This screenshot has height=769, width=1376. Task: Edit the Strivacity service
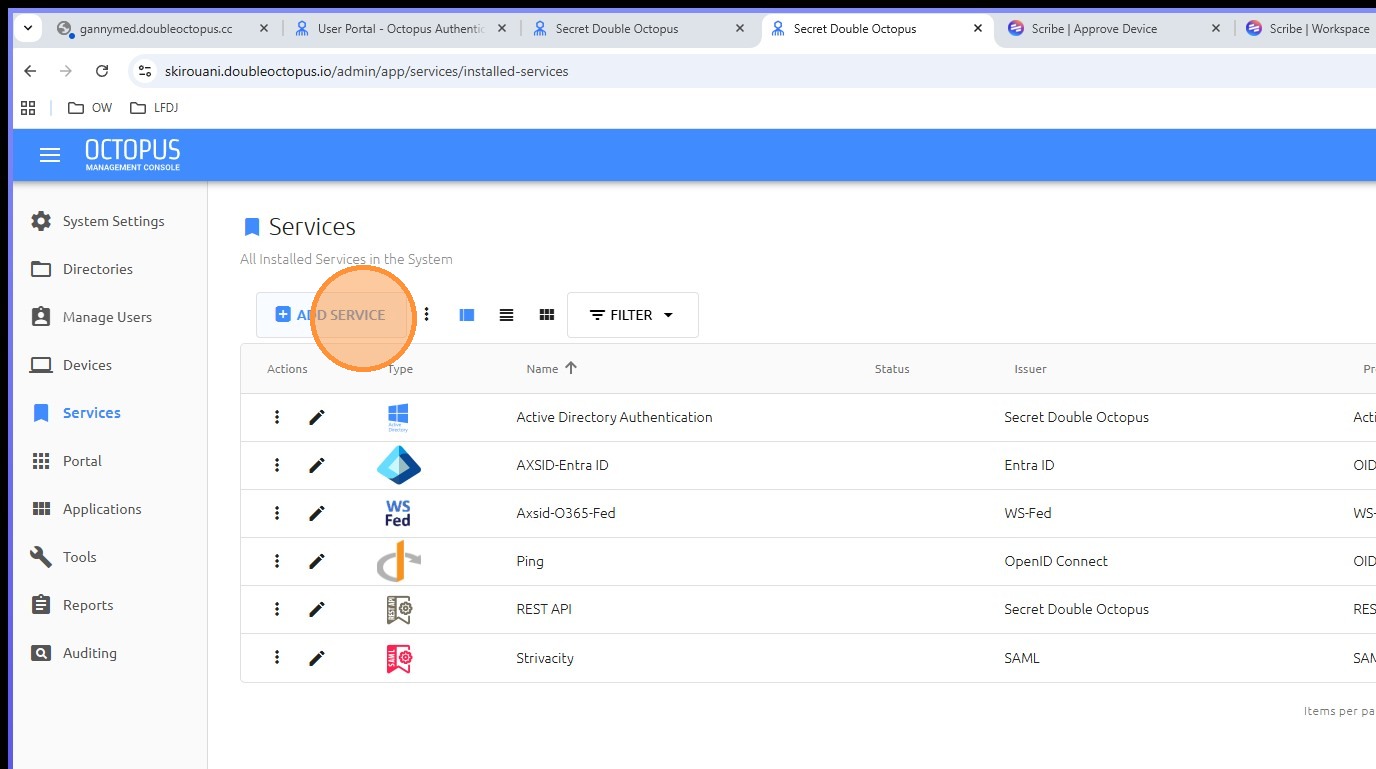tap(317, 658)
